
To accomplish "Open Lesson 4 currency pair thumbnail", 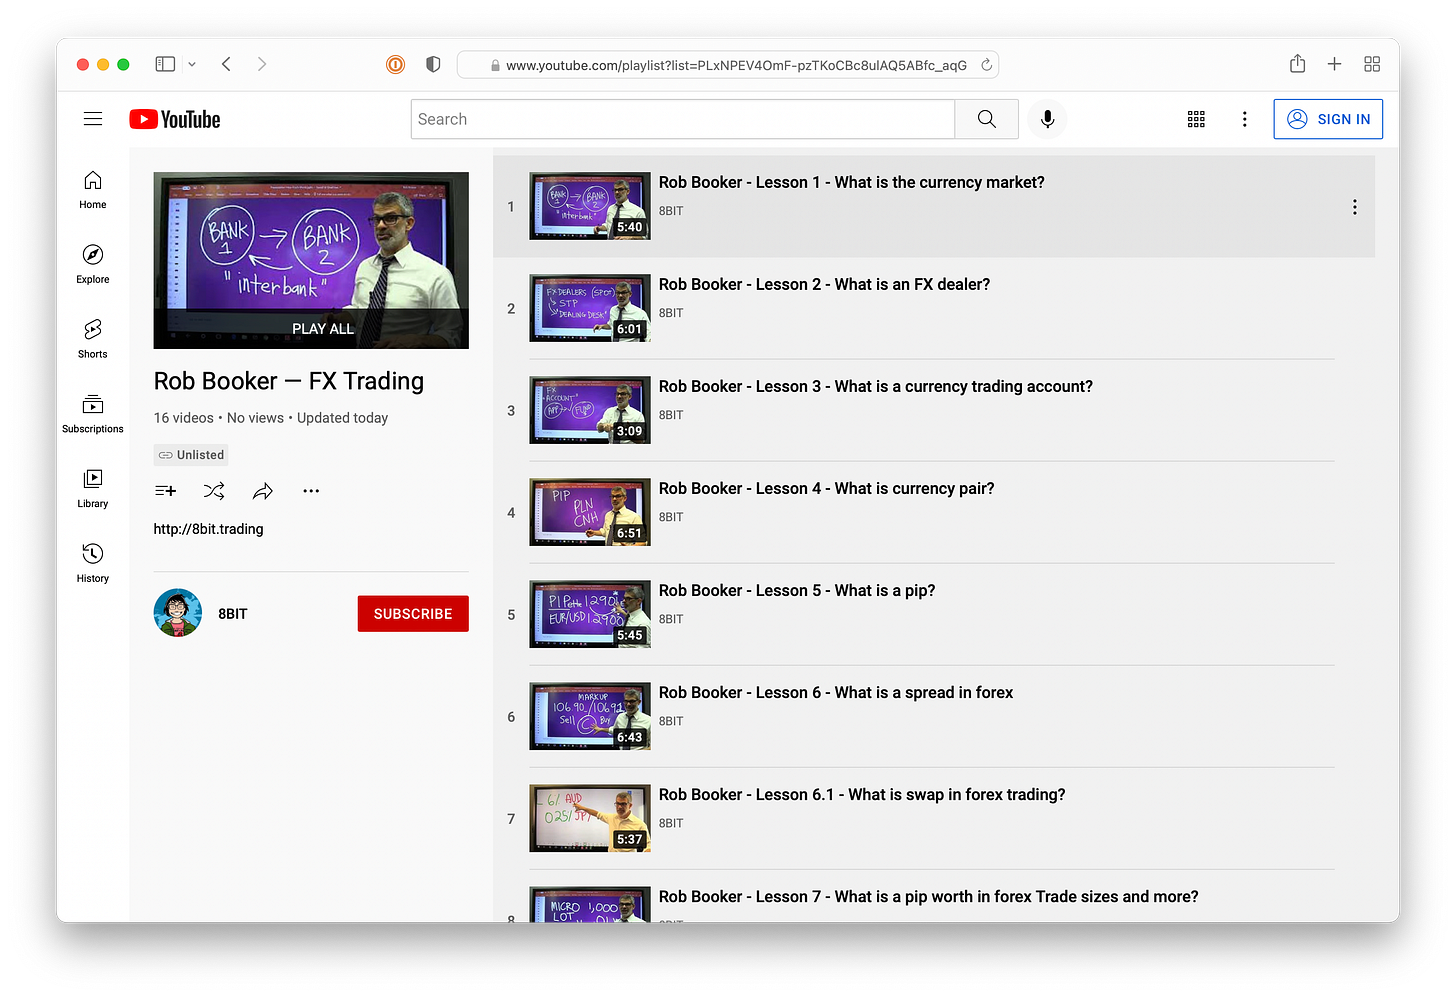I will (x=590, y=512).
